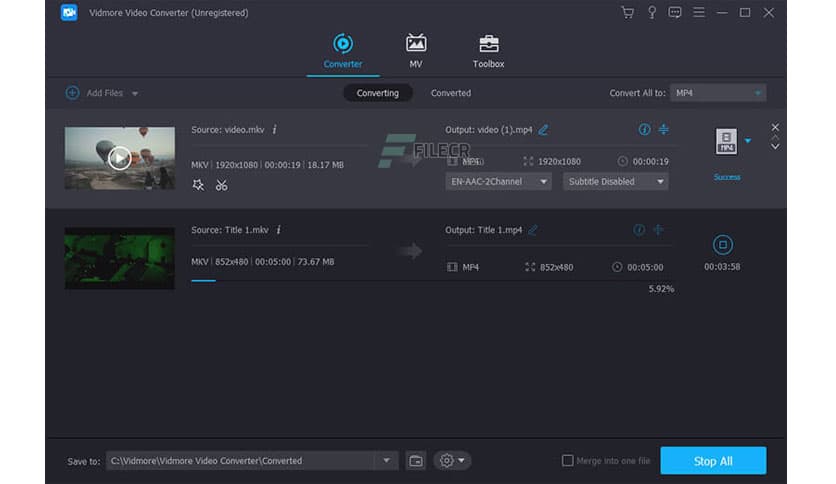Open the hamburger main menu
Screen dimensions: 836x484
point(698,12)
